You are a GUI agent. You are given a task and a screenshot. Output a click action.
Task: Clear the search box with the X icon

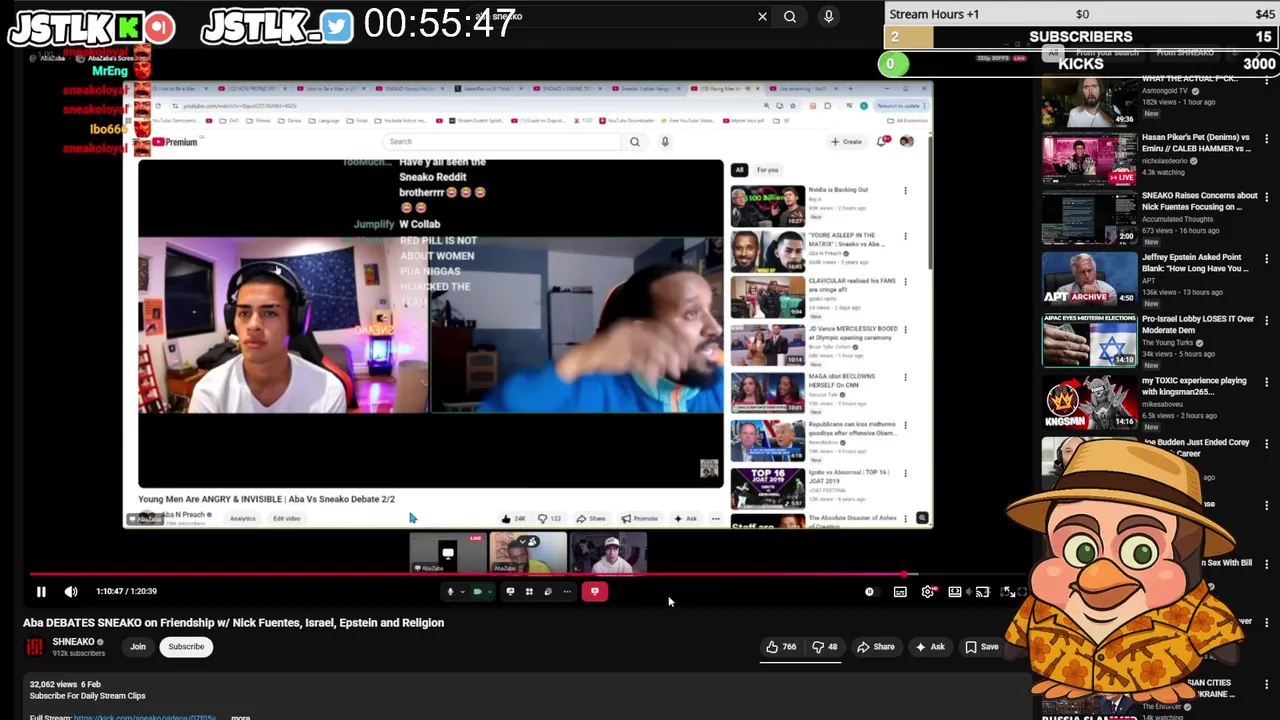[762, 16]
